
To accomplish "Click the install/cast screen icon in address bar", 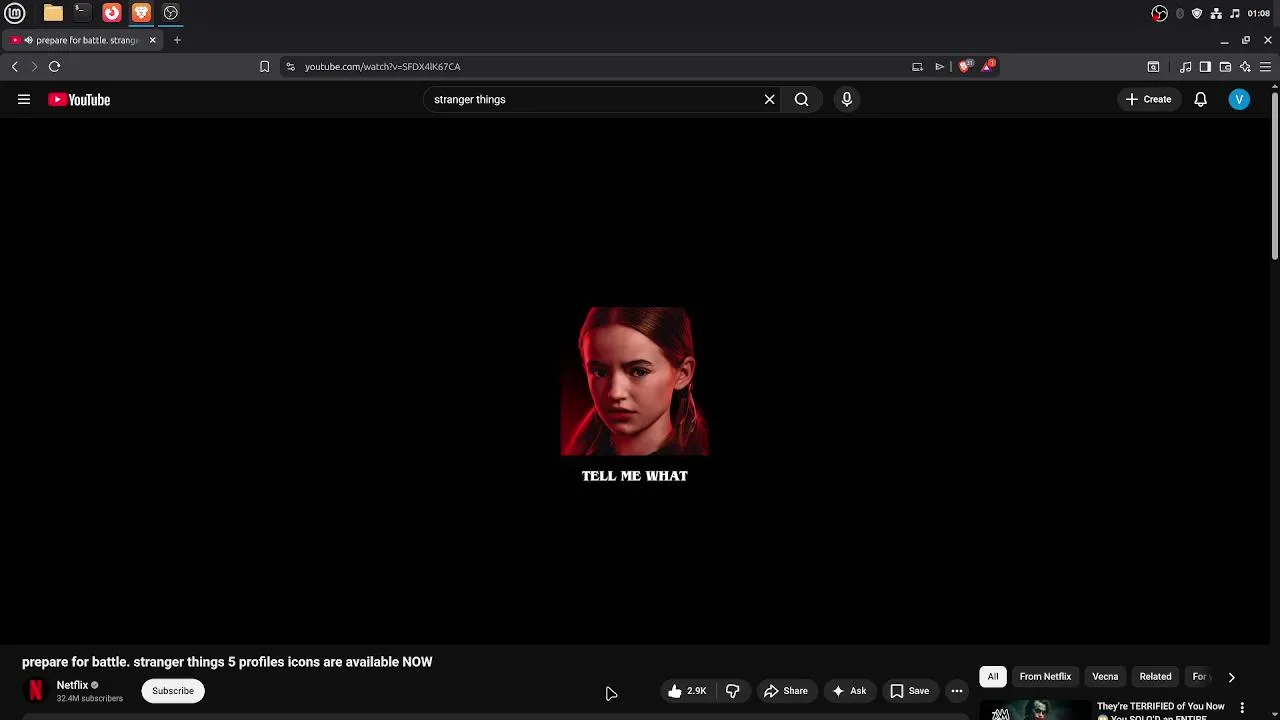I will click(917, 66).
